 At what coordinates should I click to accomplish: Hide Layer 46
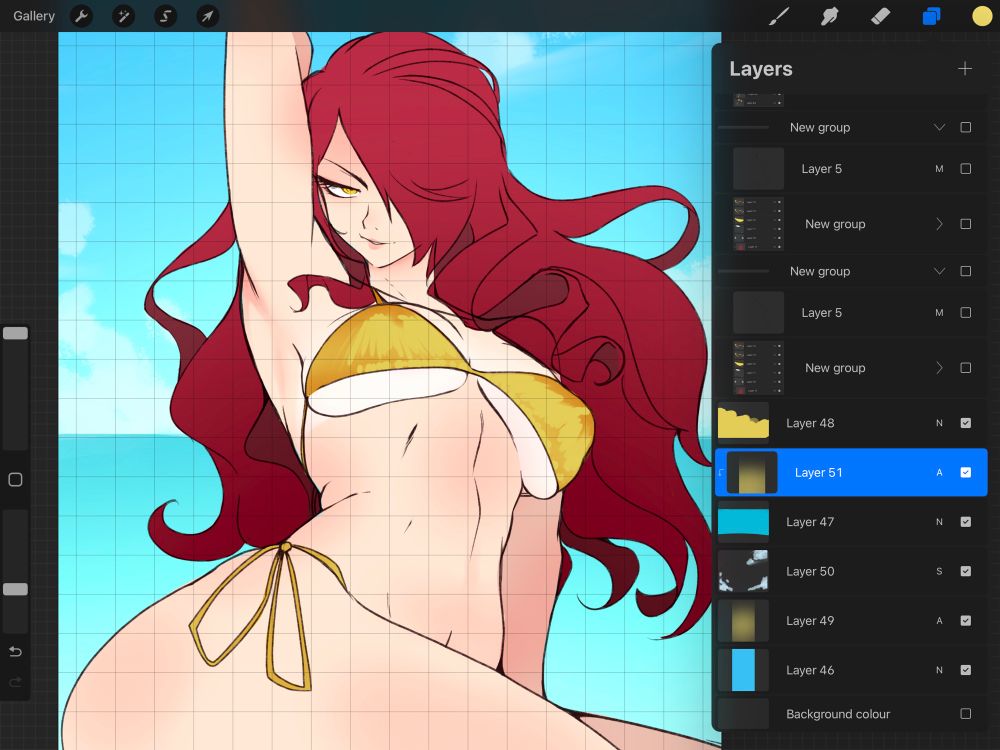coord(966,670)
